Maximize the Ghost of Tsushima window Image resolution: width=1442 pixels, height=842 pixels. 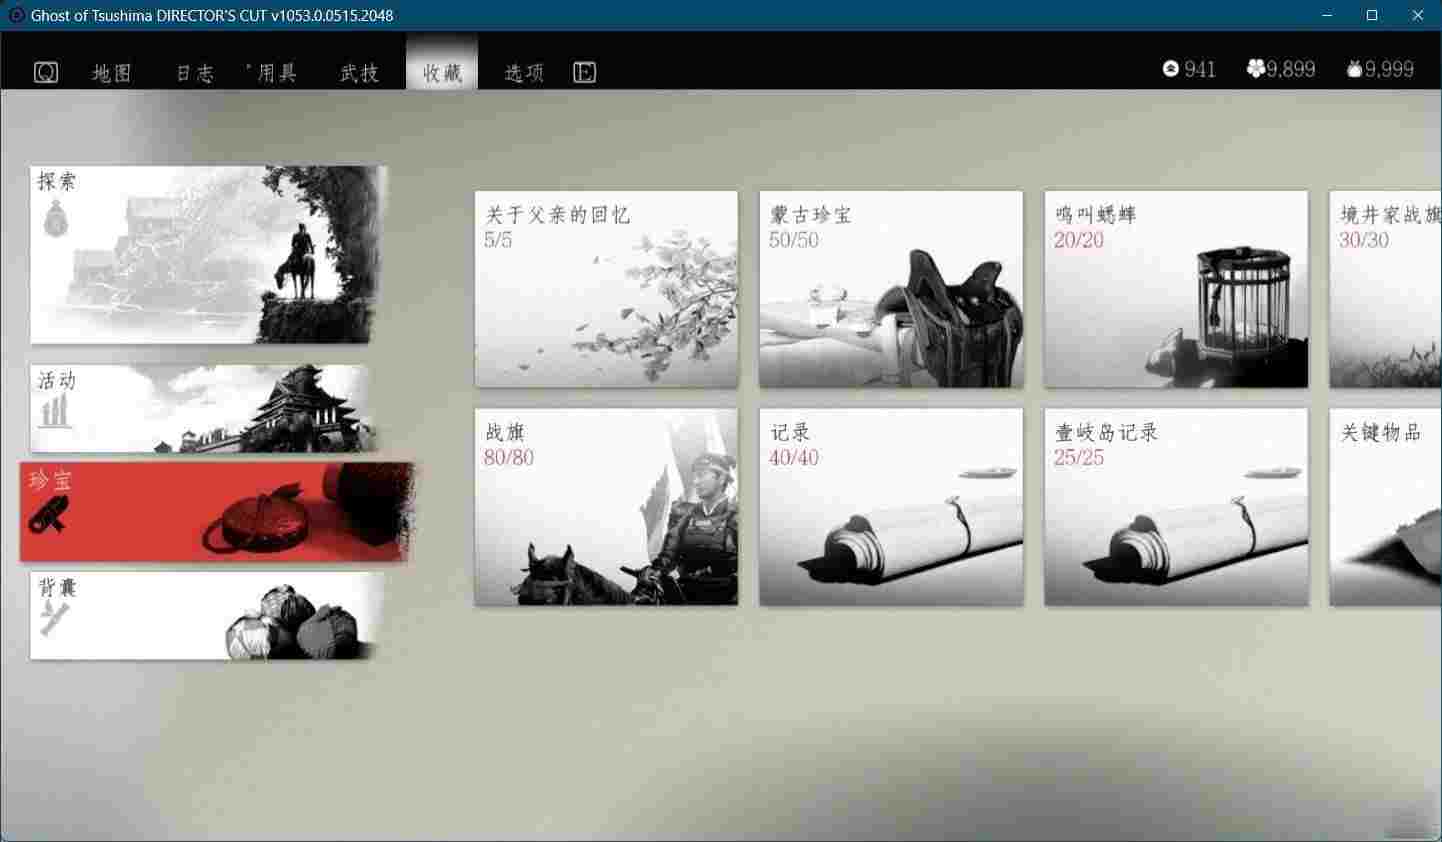(1372, 15)
